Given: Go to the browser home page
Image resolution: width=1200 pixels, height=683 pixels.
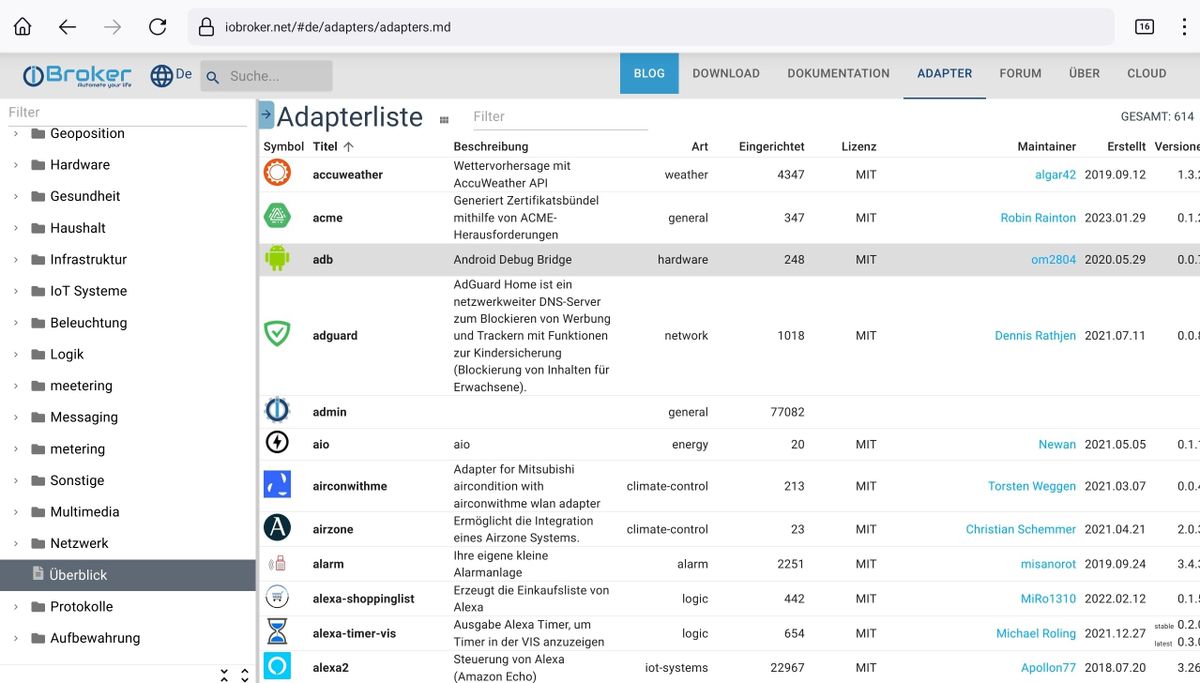Looking at the screenshot, I should (x=22, y=27).
